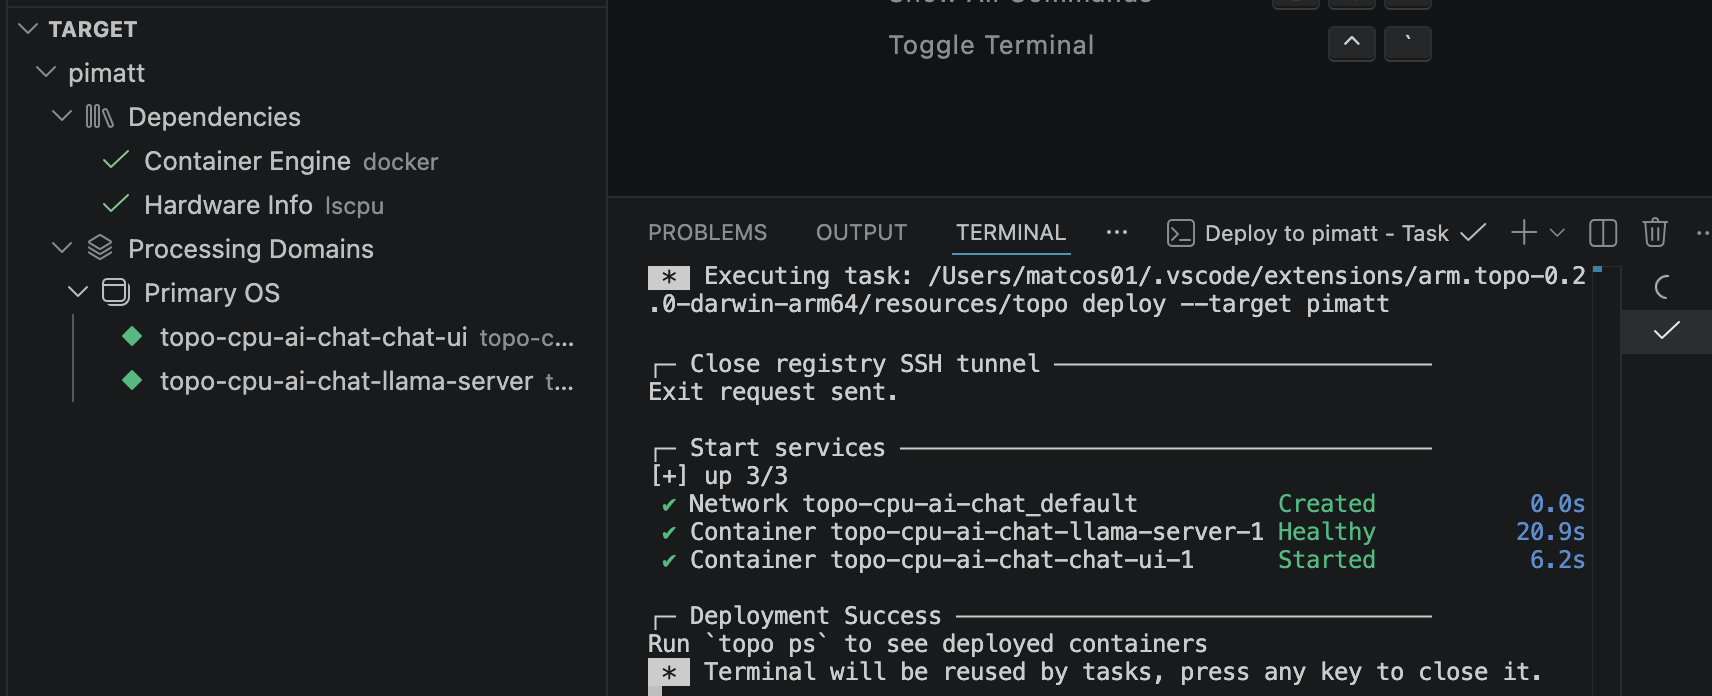Click the '20.9s' duration in terminal

tap(1550, 532)
